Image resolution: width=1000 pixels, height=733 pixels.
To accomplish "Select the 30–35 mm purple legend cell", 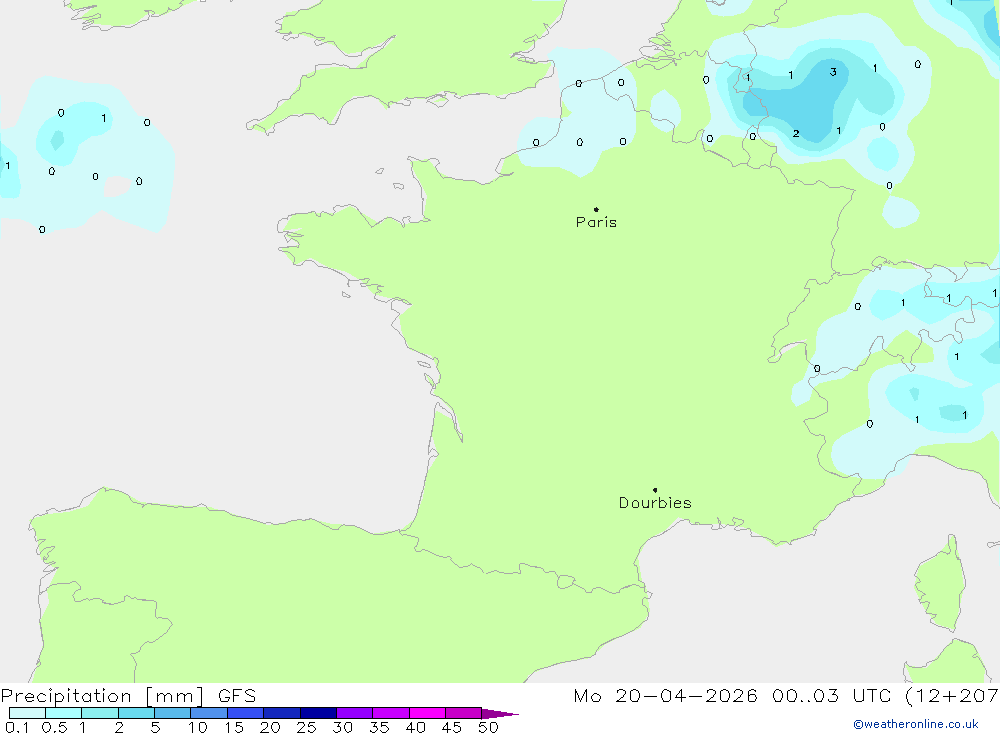I will [354, 713].
